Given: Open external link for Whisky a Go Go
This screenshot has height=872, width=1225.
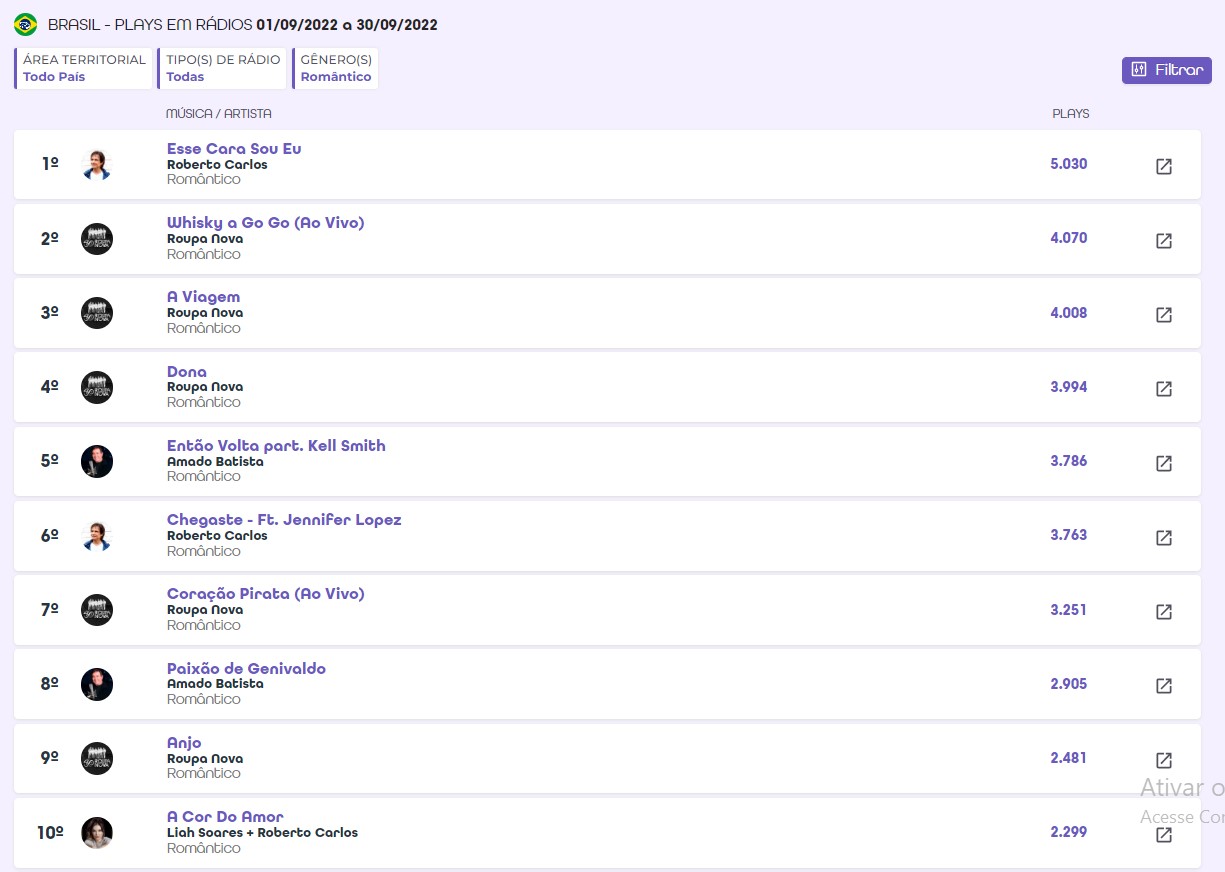Looking at the screenshot, I should pyautogui.click(x=1164, y=241).
